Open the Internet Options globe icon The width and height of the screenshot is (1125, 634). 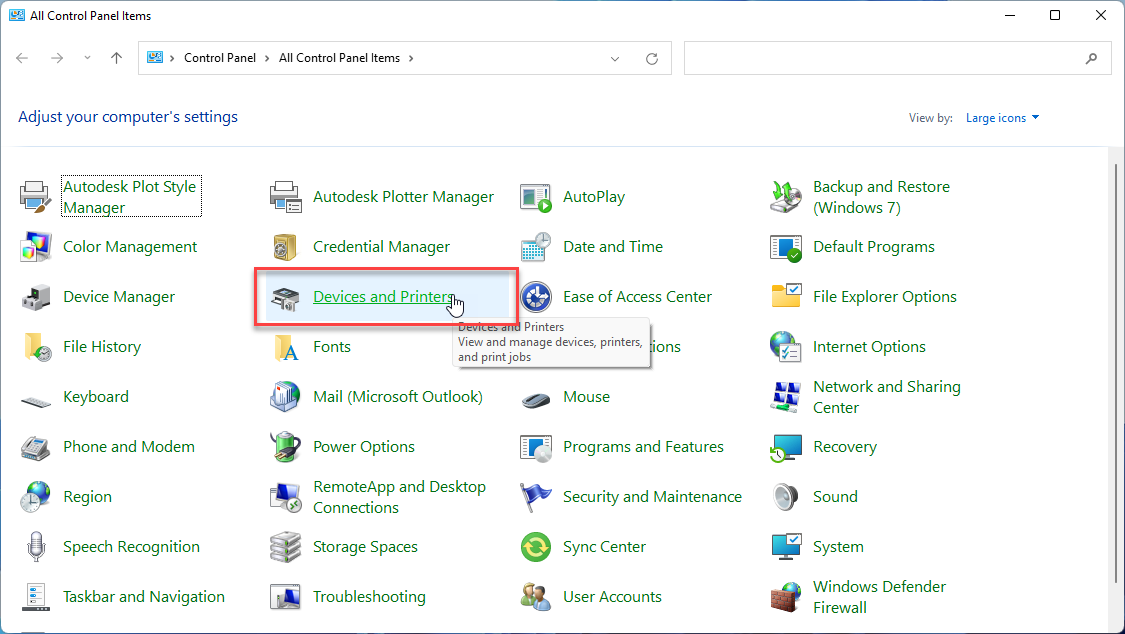[786, 346]
